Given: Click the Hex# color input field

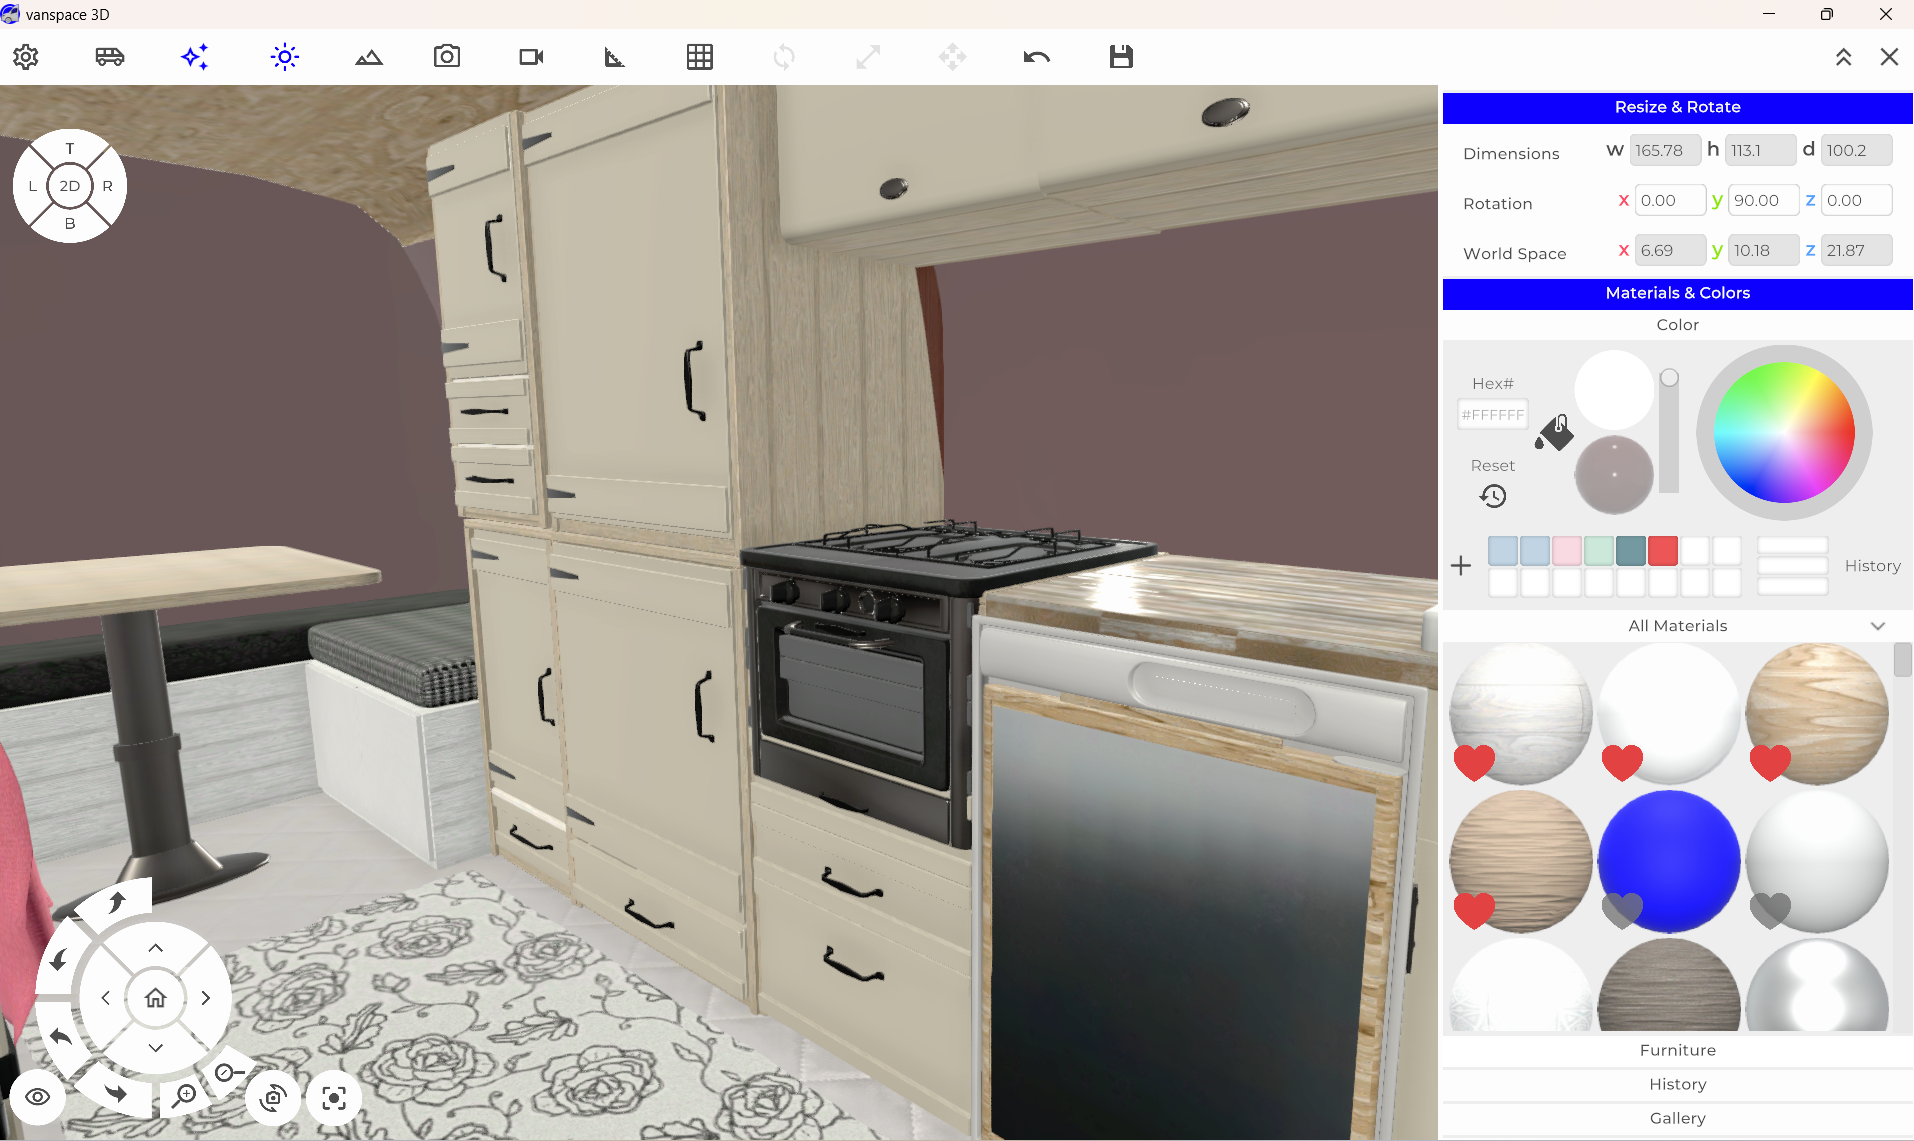Looking at the screenshot, I should pyautogui.click(x=1493, y=414).
